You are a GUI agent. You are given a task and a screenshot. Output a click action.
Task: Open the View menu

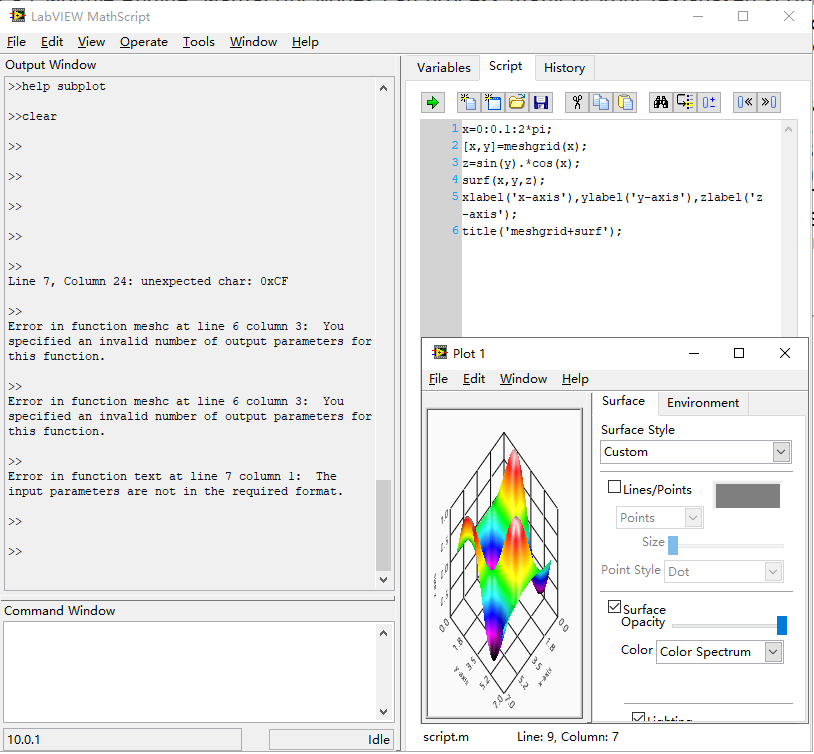pyautogui.click(x=91, y=42)
